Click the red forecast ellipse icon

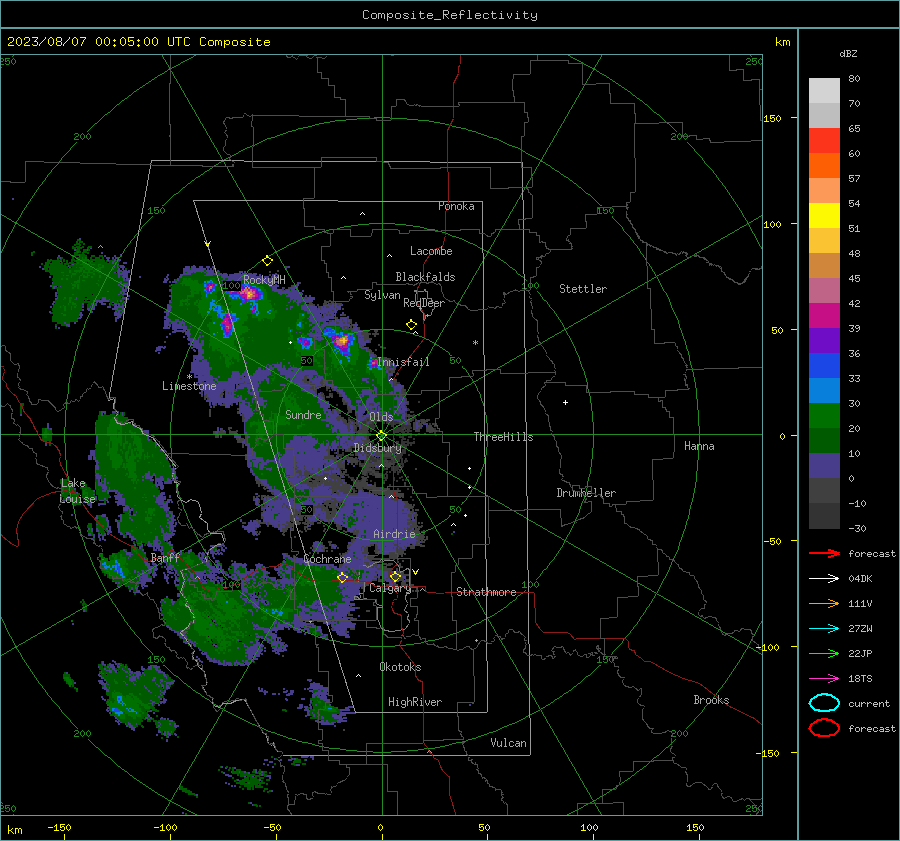click(824, 728)
